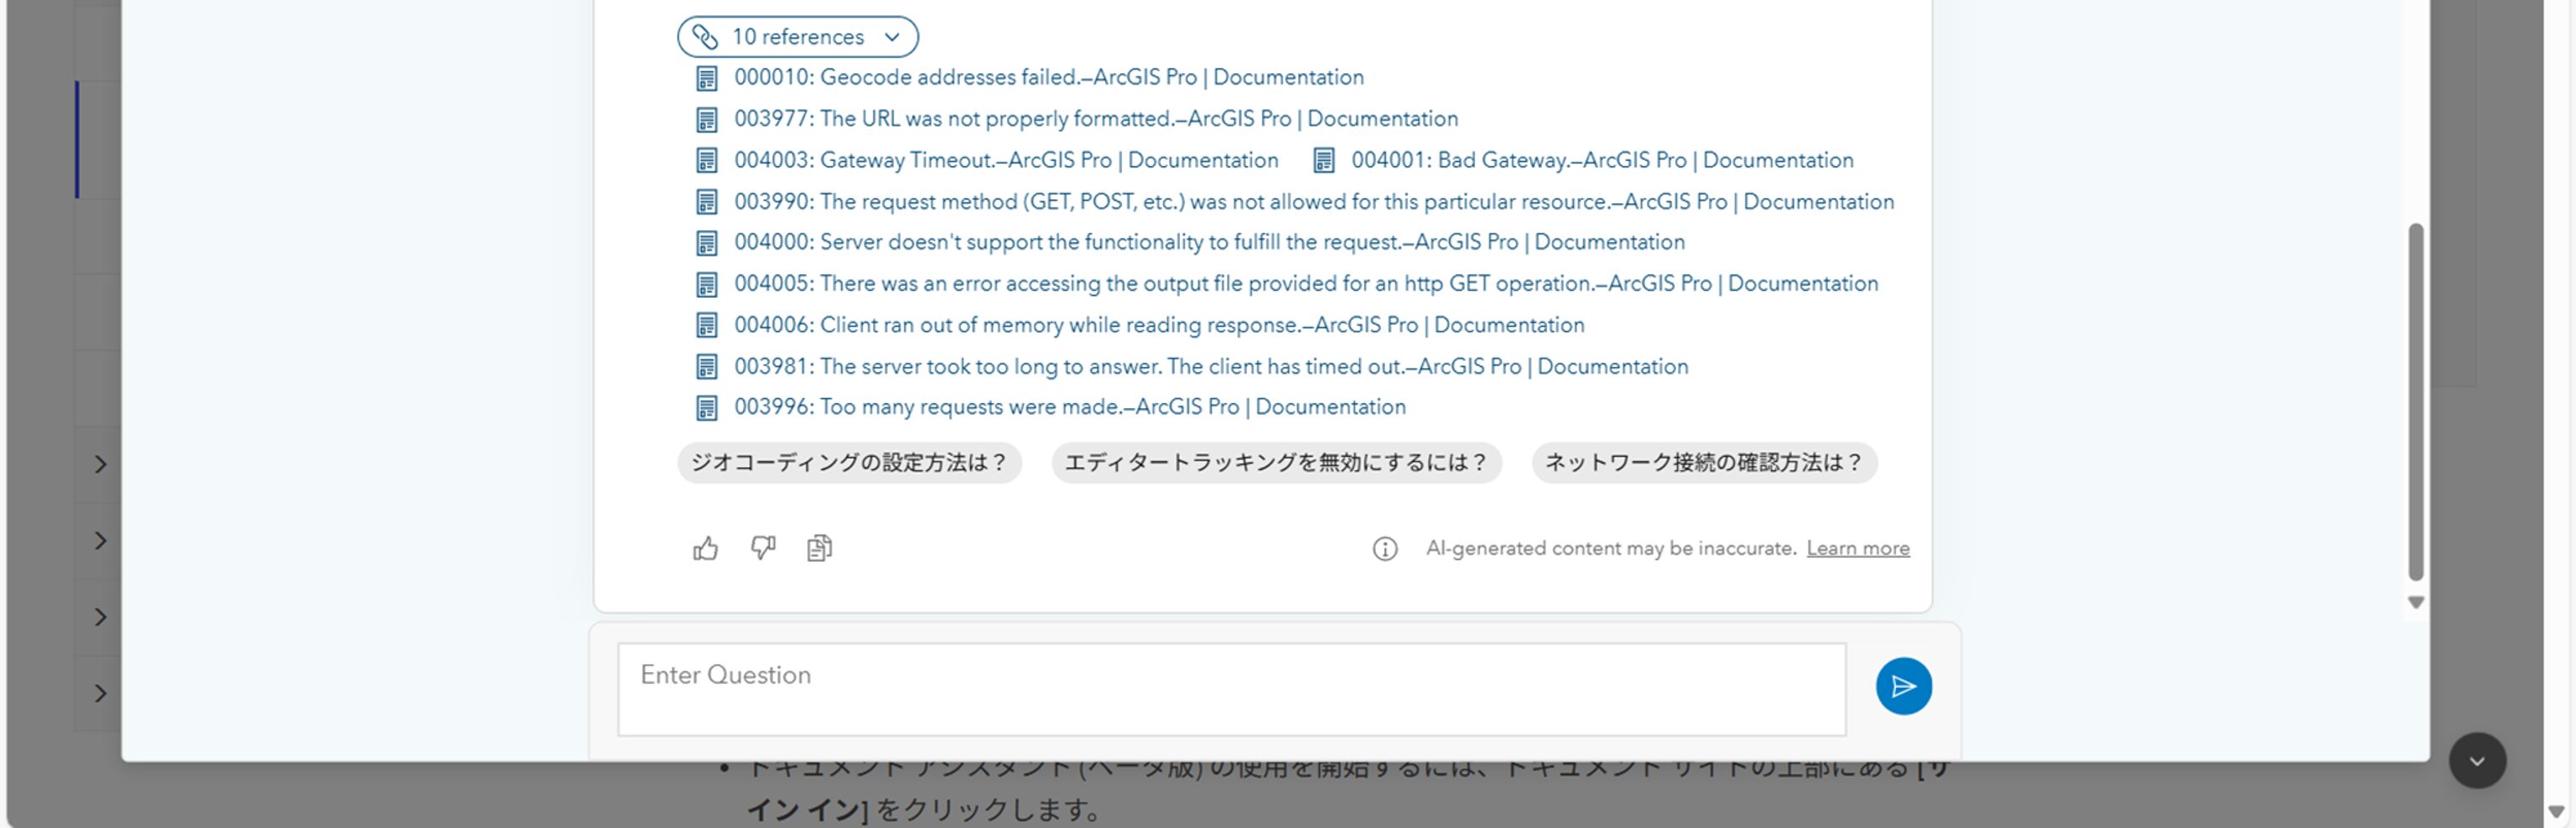
Task: Click document icon beside 003990 reference
Action: [706, 203]
